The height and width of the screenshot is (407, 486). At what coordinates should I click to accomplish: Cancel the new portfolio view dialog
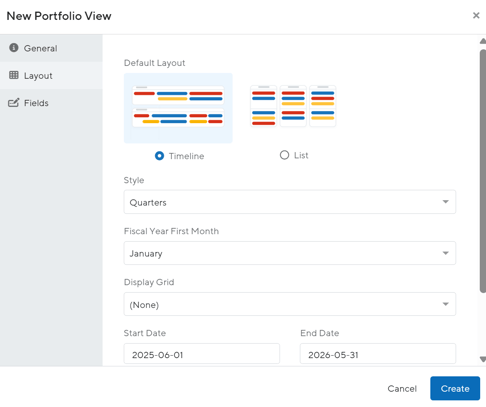coord(402,388)
